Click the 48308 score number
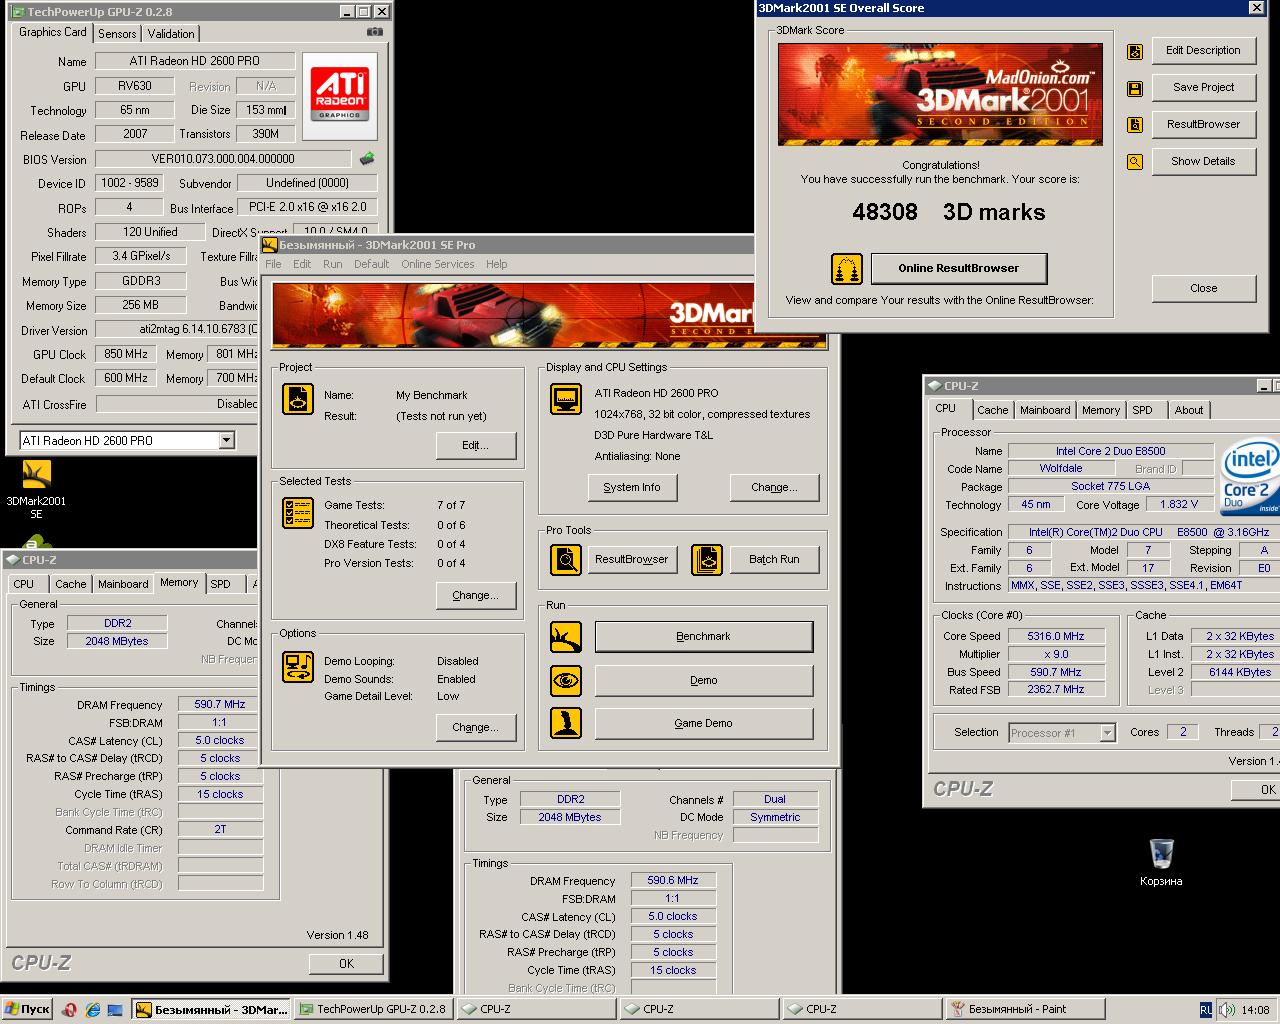The image size is (1280, 1024). (x=885, y=212)
